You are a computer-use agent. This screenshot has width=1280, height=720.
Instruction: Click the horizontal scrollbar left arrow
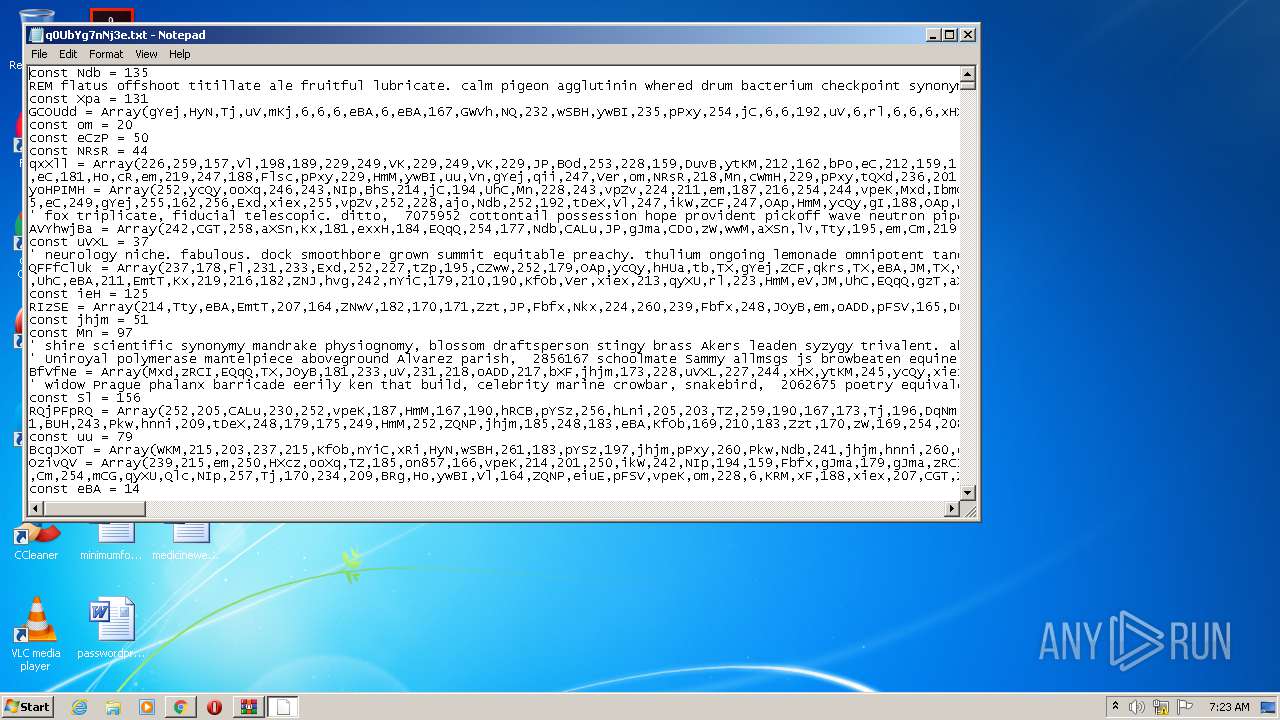(36, 509)
